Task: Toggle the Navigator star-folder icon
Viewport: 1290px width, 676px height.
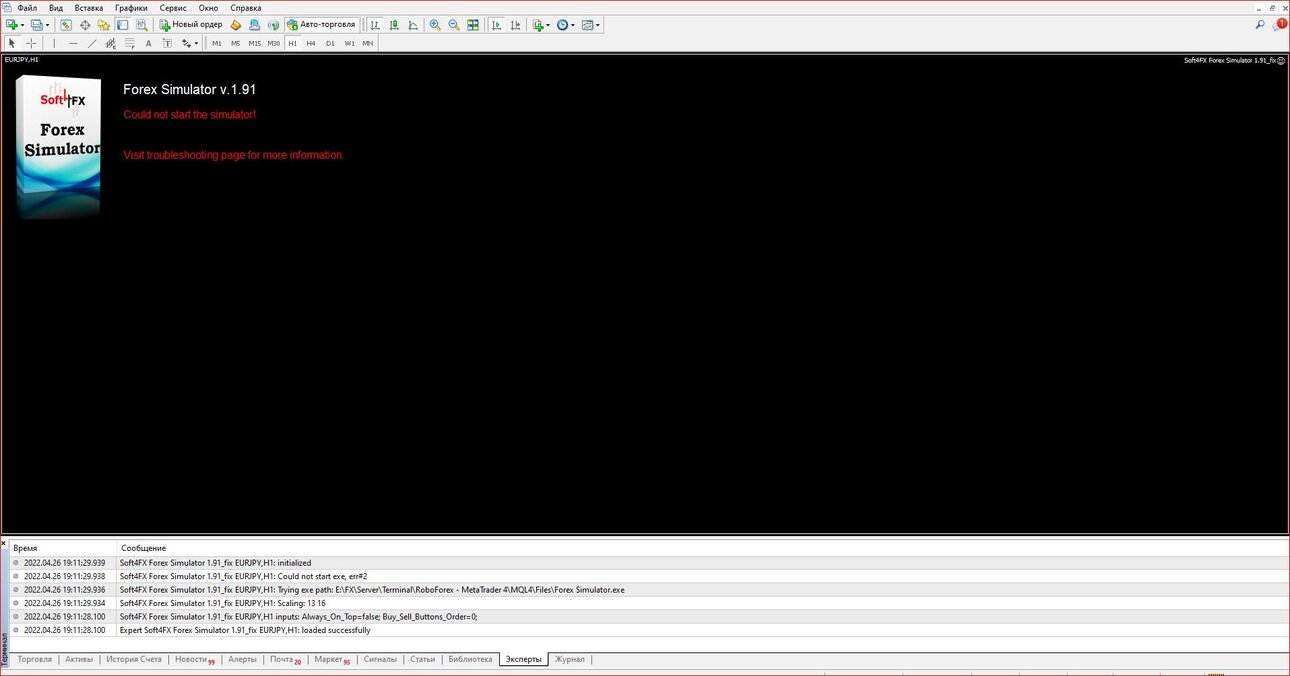Action: (103, 25)
